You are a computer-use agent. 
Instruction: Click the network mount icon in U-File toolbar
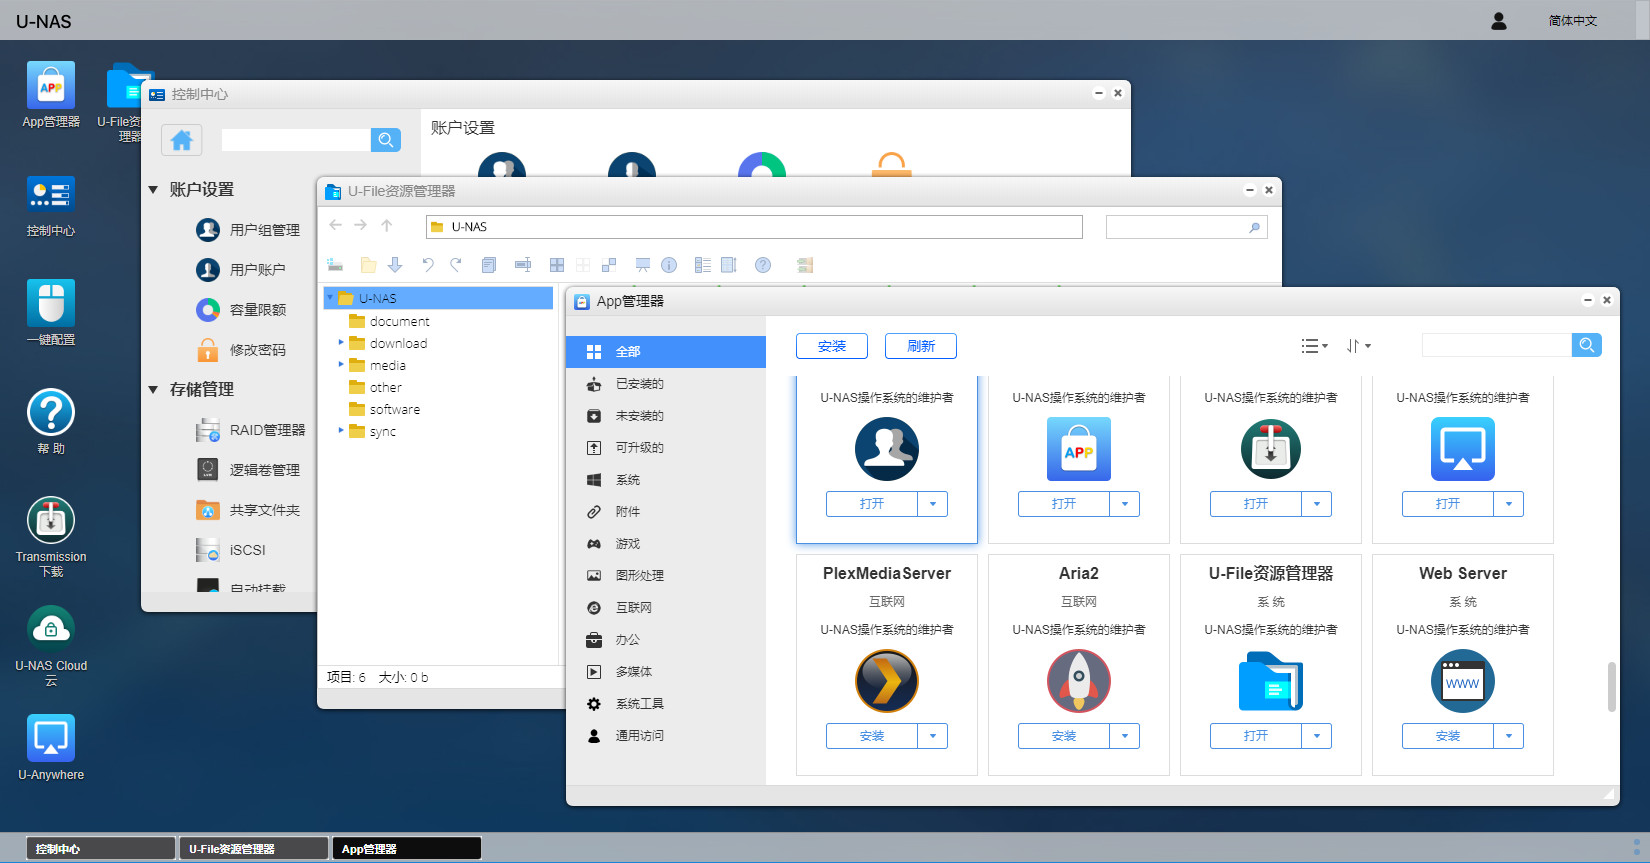click(x=335, y=265)
